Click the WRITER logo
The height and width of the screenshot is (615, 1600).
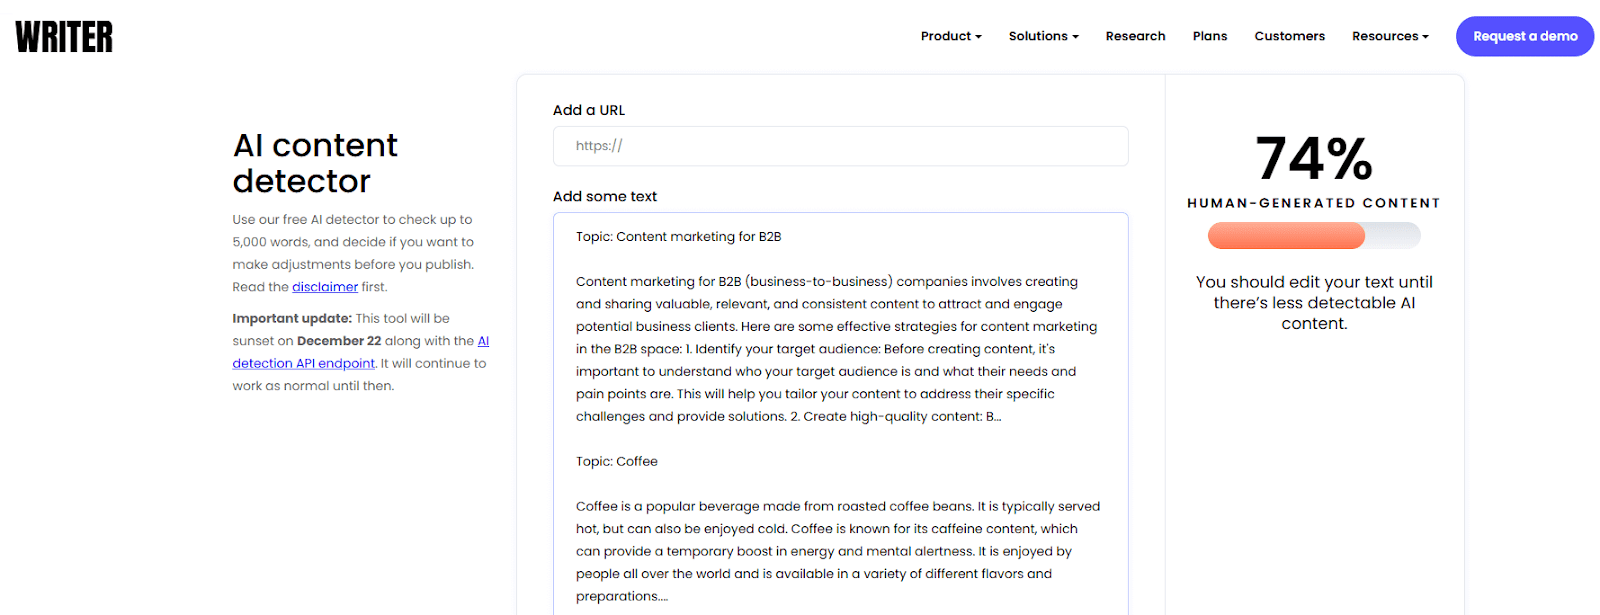pos(63,36)
